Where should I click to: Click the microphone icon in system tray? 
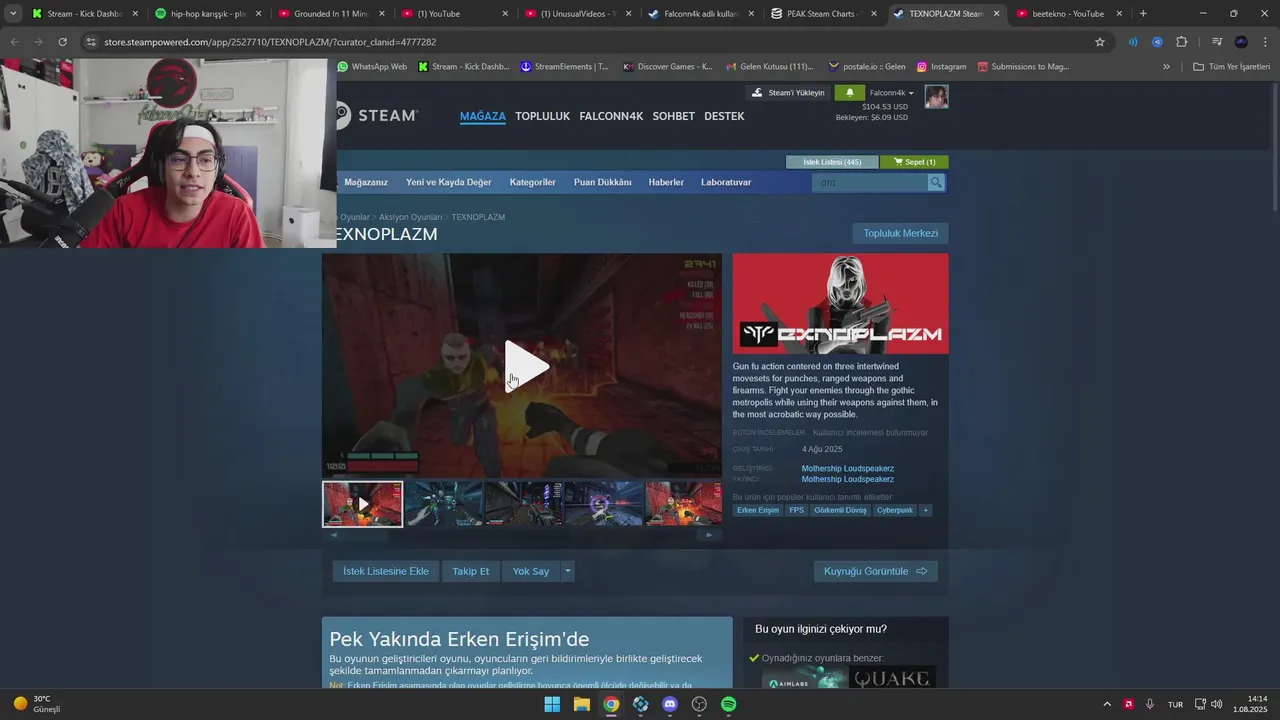[1150, 704]
